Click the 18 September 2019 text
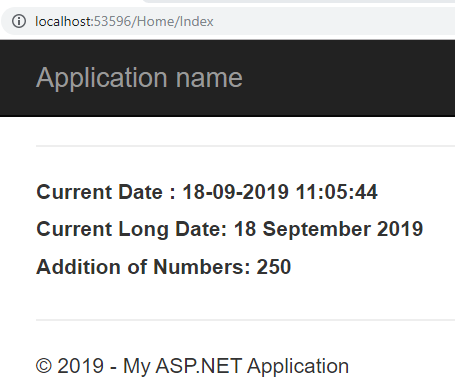The width and height of the screenshot is (455, 389). point(328,229)
